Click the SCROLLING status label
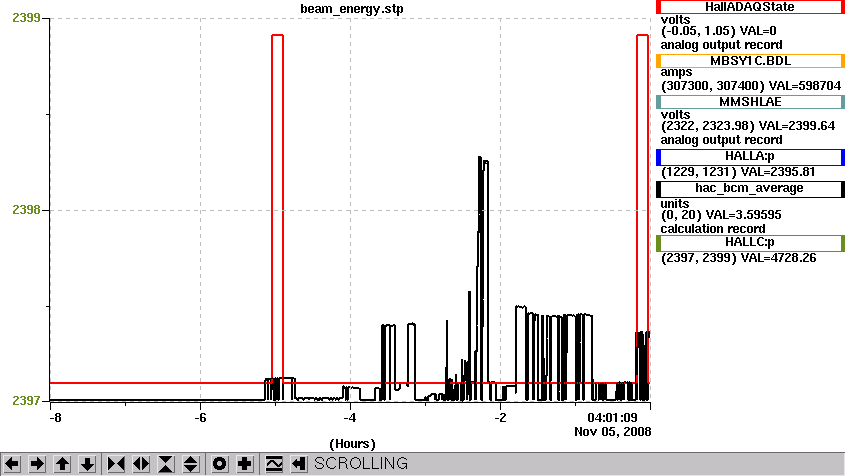The image size is (845, 476). click(361, 464)
